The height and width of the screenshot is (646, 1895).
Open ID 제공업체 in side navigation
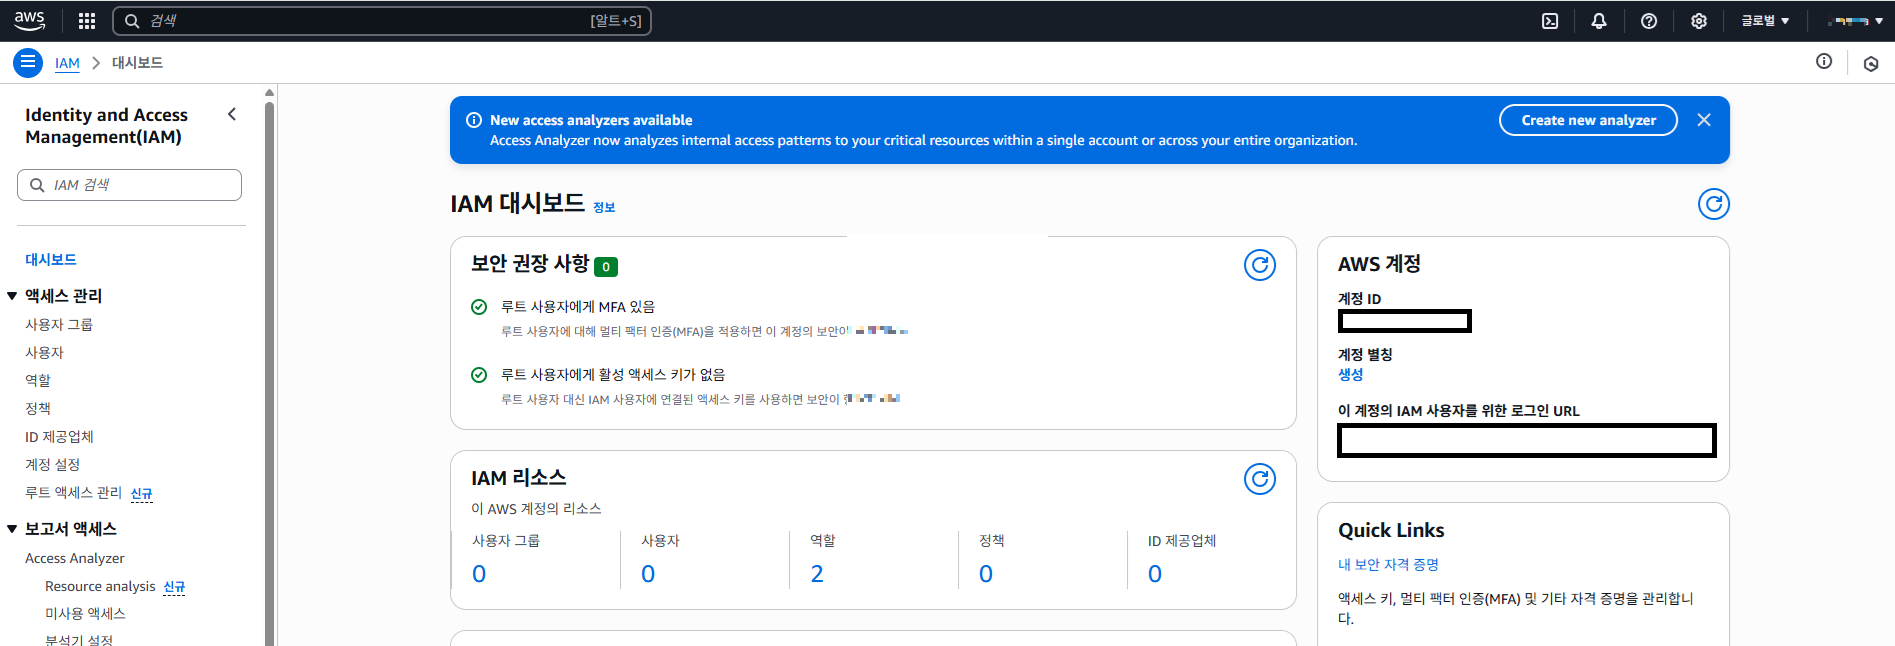(59, 437)
